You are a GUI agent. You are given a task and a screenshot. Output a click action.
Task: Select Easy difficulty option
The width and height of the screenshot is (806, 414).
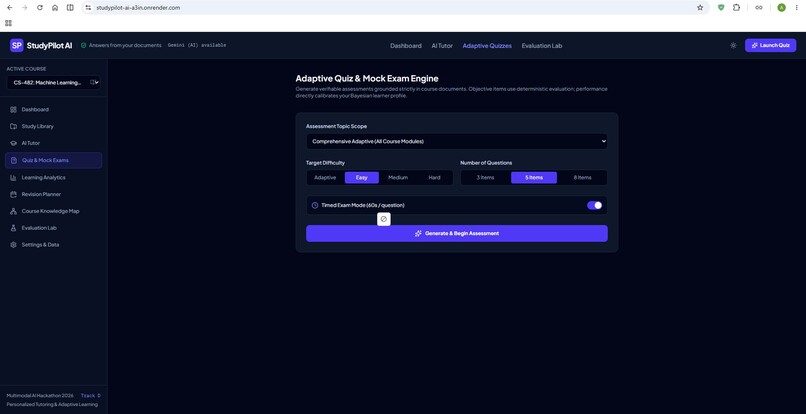tap(361, 177)
